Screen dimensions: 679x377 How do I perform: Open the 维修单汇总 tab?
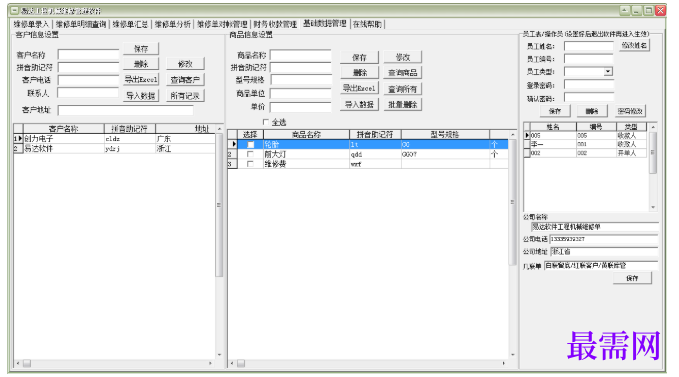pos(130,24)
